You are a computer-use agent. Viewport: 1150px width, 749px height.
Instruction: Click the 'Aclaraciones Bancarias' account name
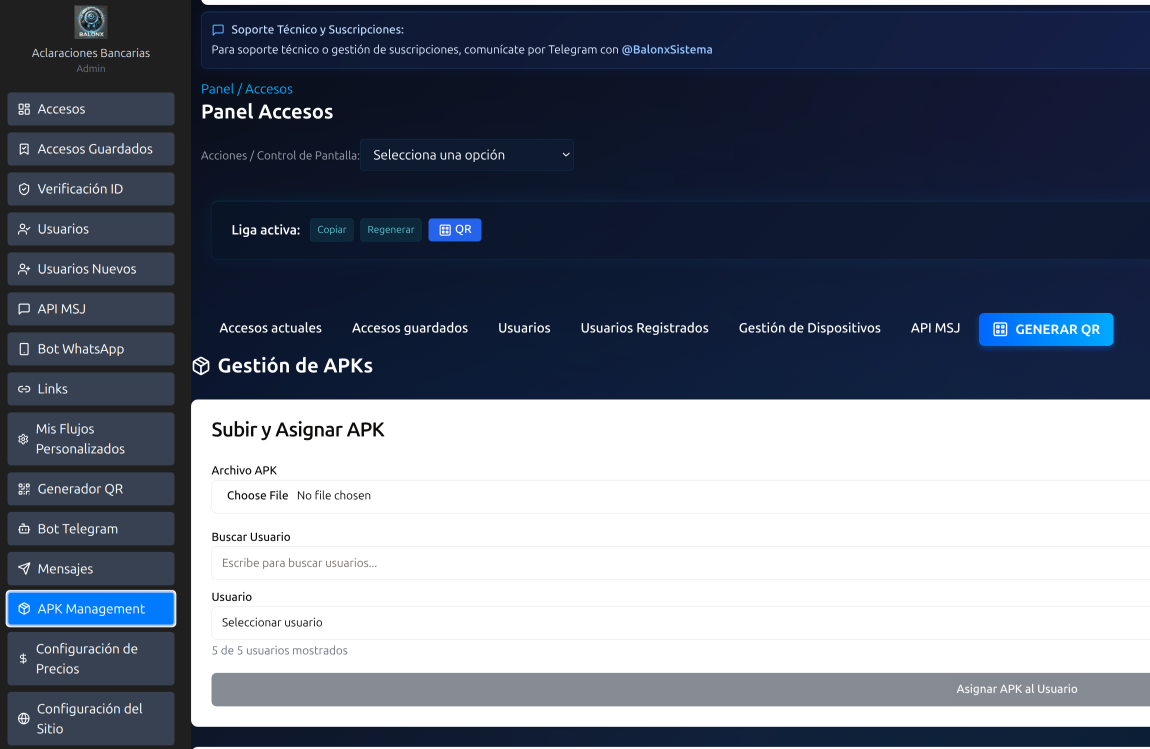point(91,53)
